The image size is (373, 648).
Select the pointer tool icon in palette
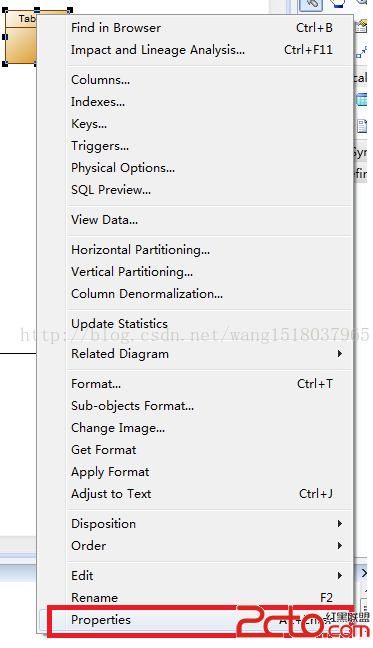311,4
